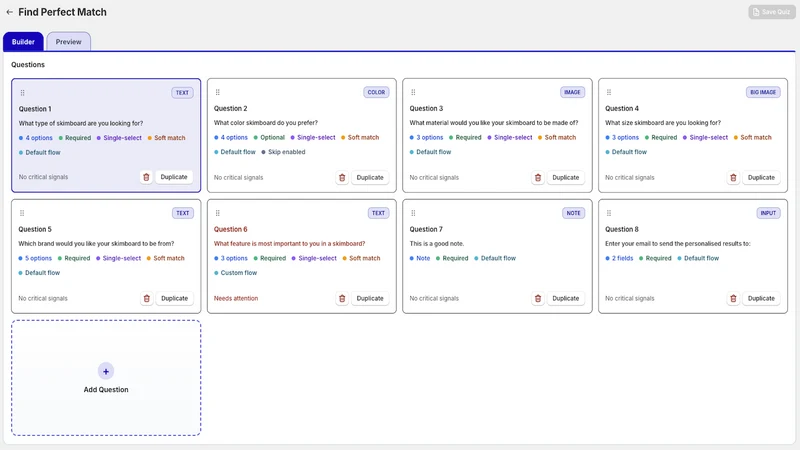Click the Save Quiz button
Viewport: 800px width, 450px height.
tap(771, 12)
